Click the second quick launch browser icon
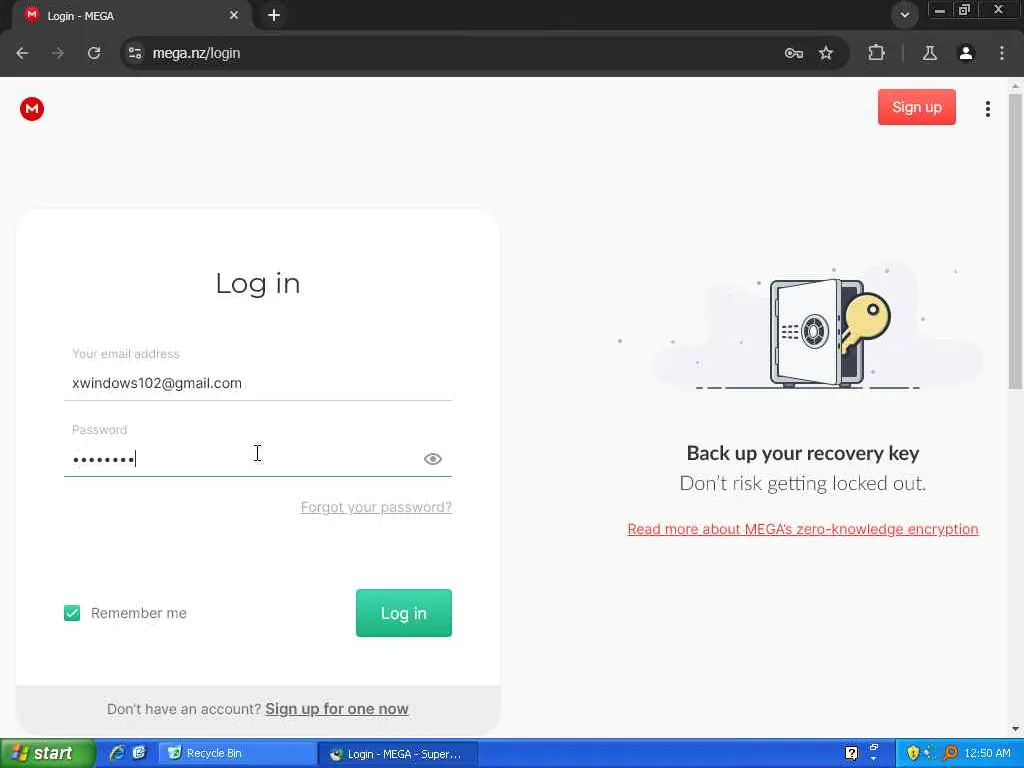This screenshot has width=1024, height=768. pos(139,754)
